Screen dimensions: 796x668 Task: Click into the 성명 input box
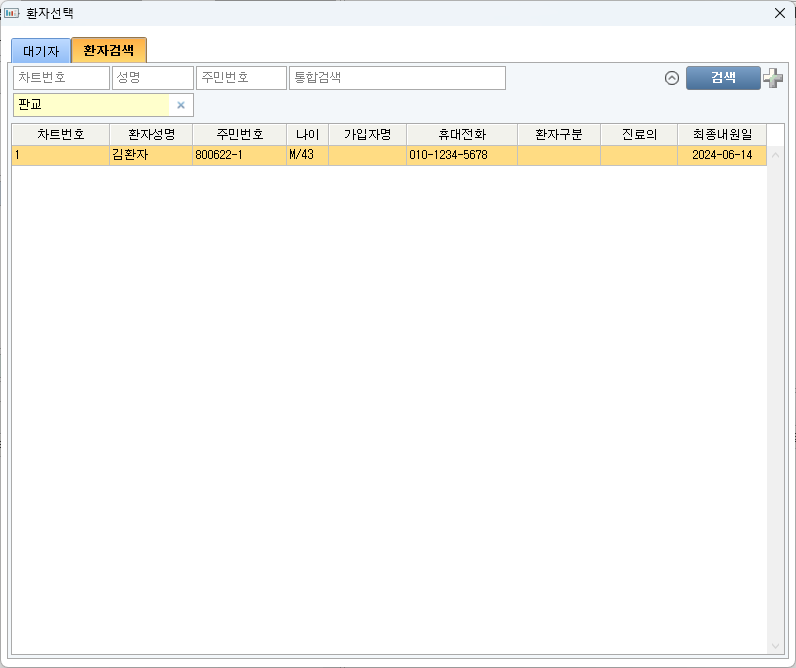click(152, 78)
